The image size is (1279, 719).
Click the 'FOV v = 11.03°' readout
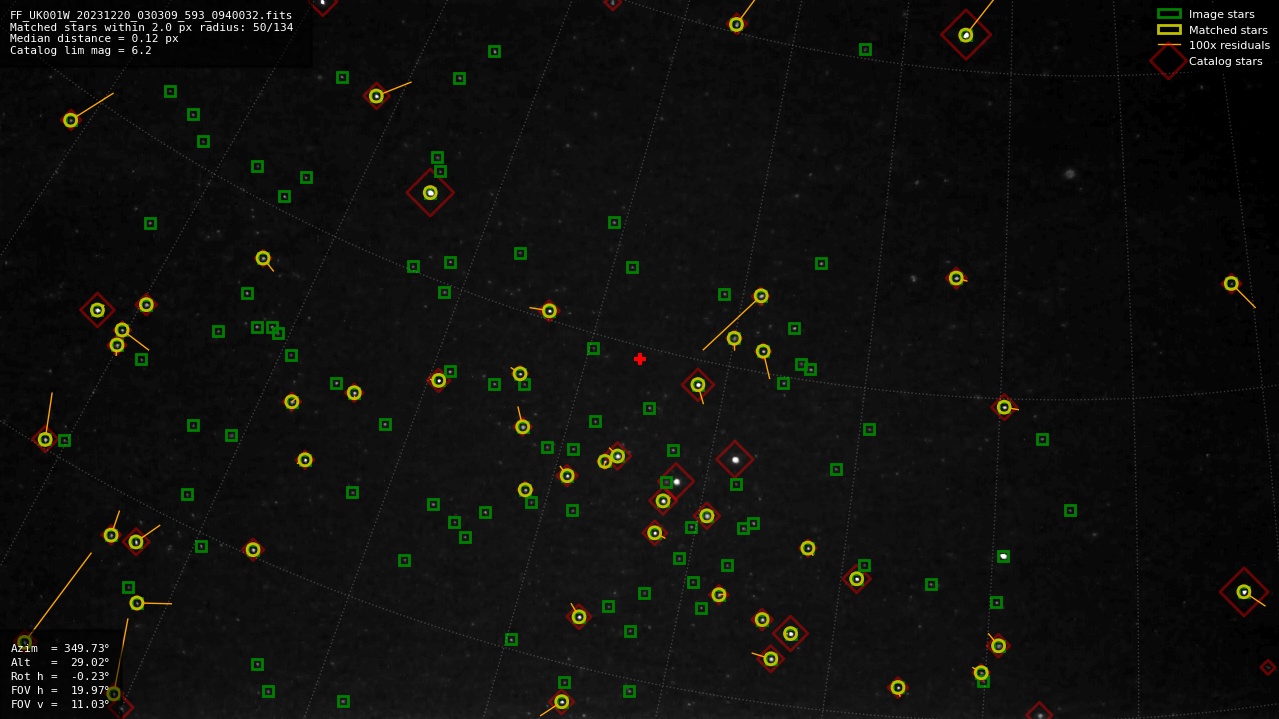pos(60,704)
